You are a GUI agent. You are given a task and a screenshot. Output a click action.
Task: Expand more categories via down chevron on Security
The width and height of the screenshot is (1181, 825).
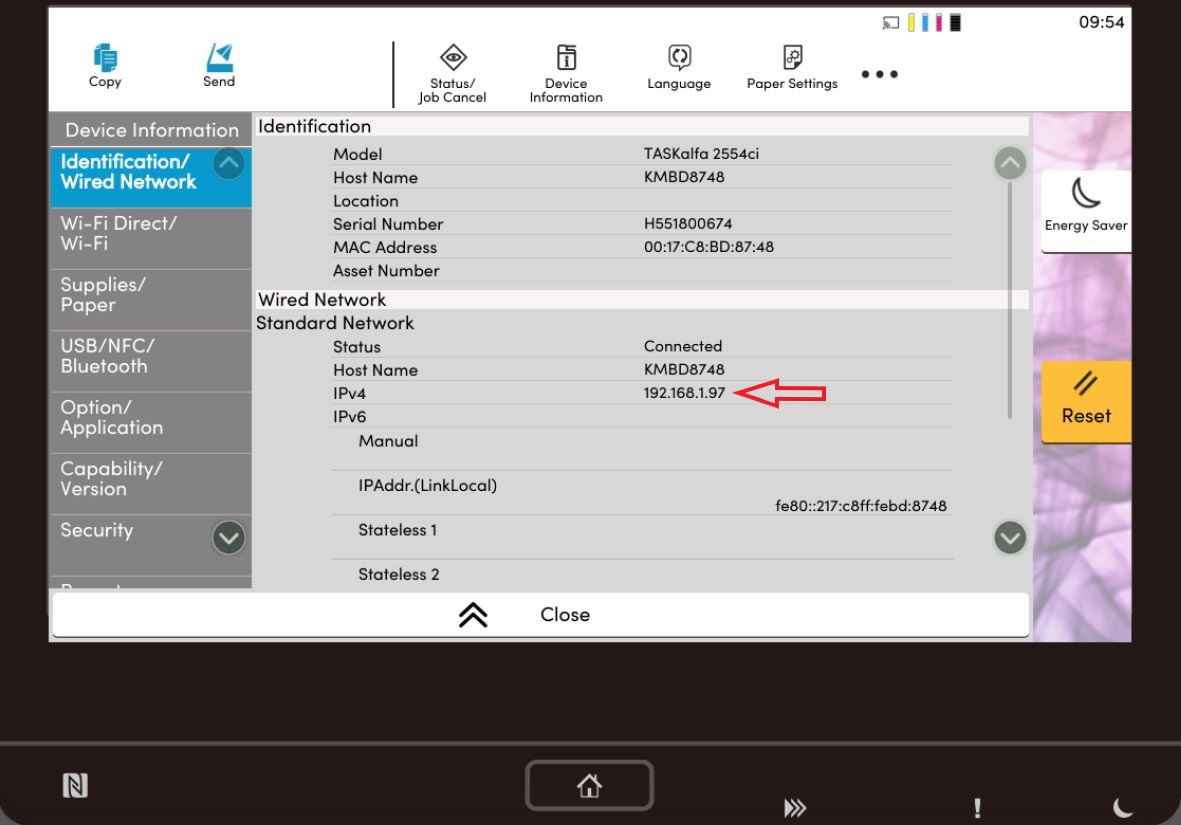pyautogui.click(x=227, y=538)
